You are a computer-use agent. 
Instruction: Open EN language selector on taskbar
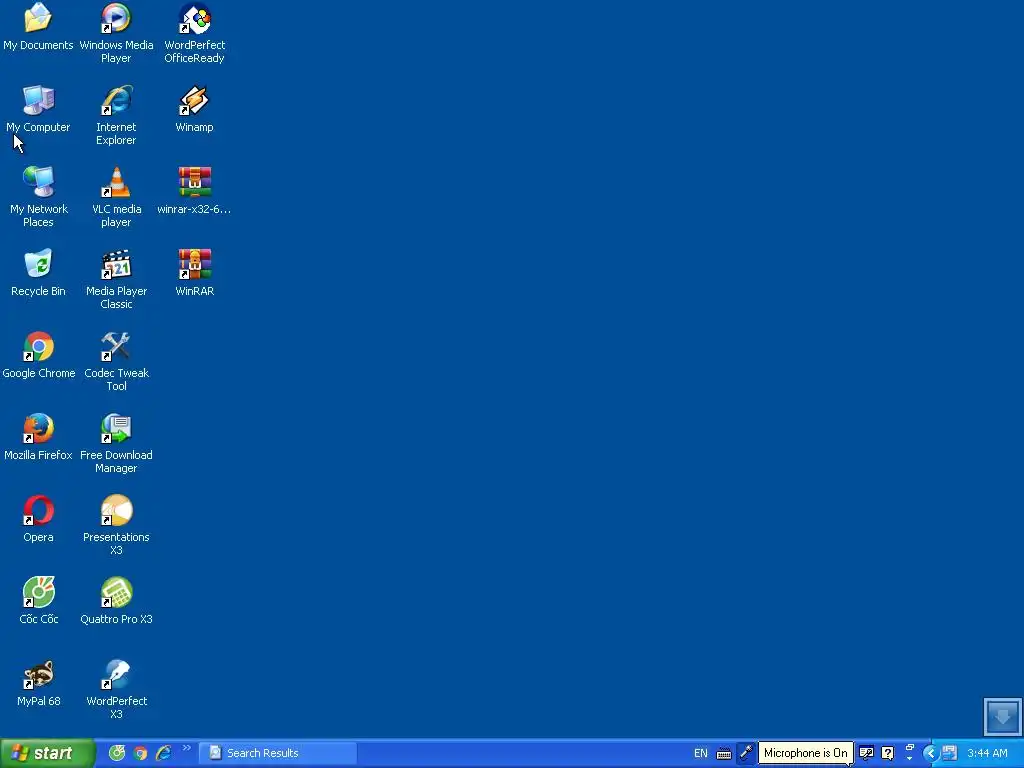pyautogui.click(x=701, y=753)
